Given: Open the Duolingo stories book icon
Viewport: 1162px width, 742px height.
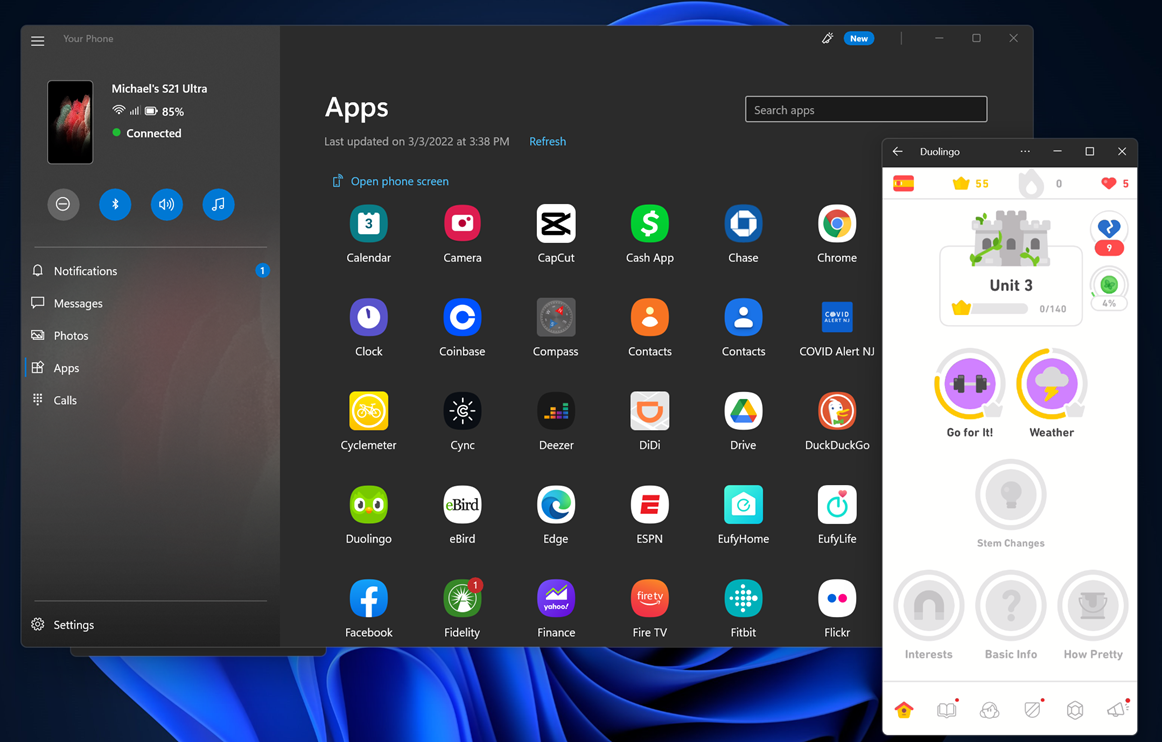Looking at the screenshot, I should pos(946,709).
